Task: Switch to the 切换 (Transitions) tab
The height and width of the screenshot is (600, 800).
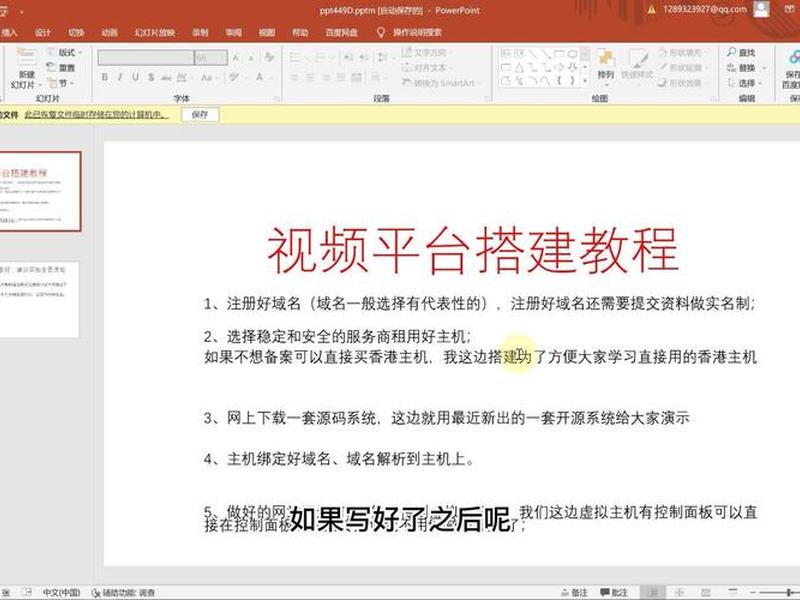Action: pos(76,33)
